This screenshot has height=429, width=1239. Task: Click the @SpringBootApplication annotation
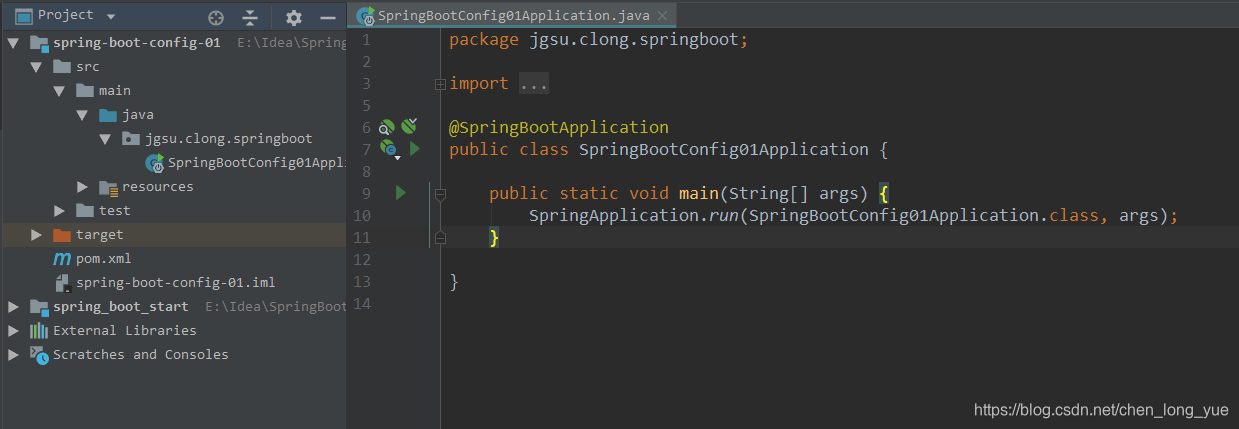[559, 128]
